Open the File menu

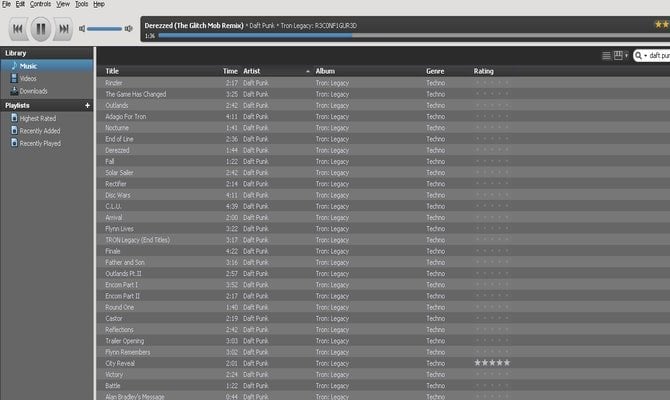click(x=6, y=4)
